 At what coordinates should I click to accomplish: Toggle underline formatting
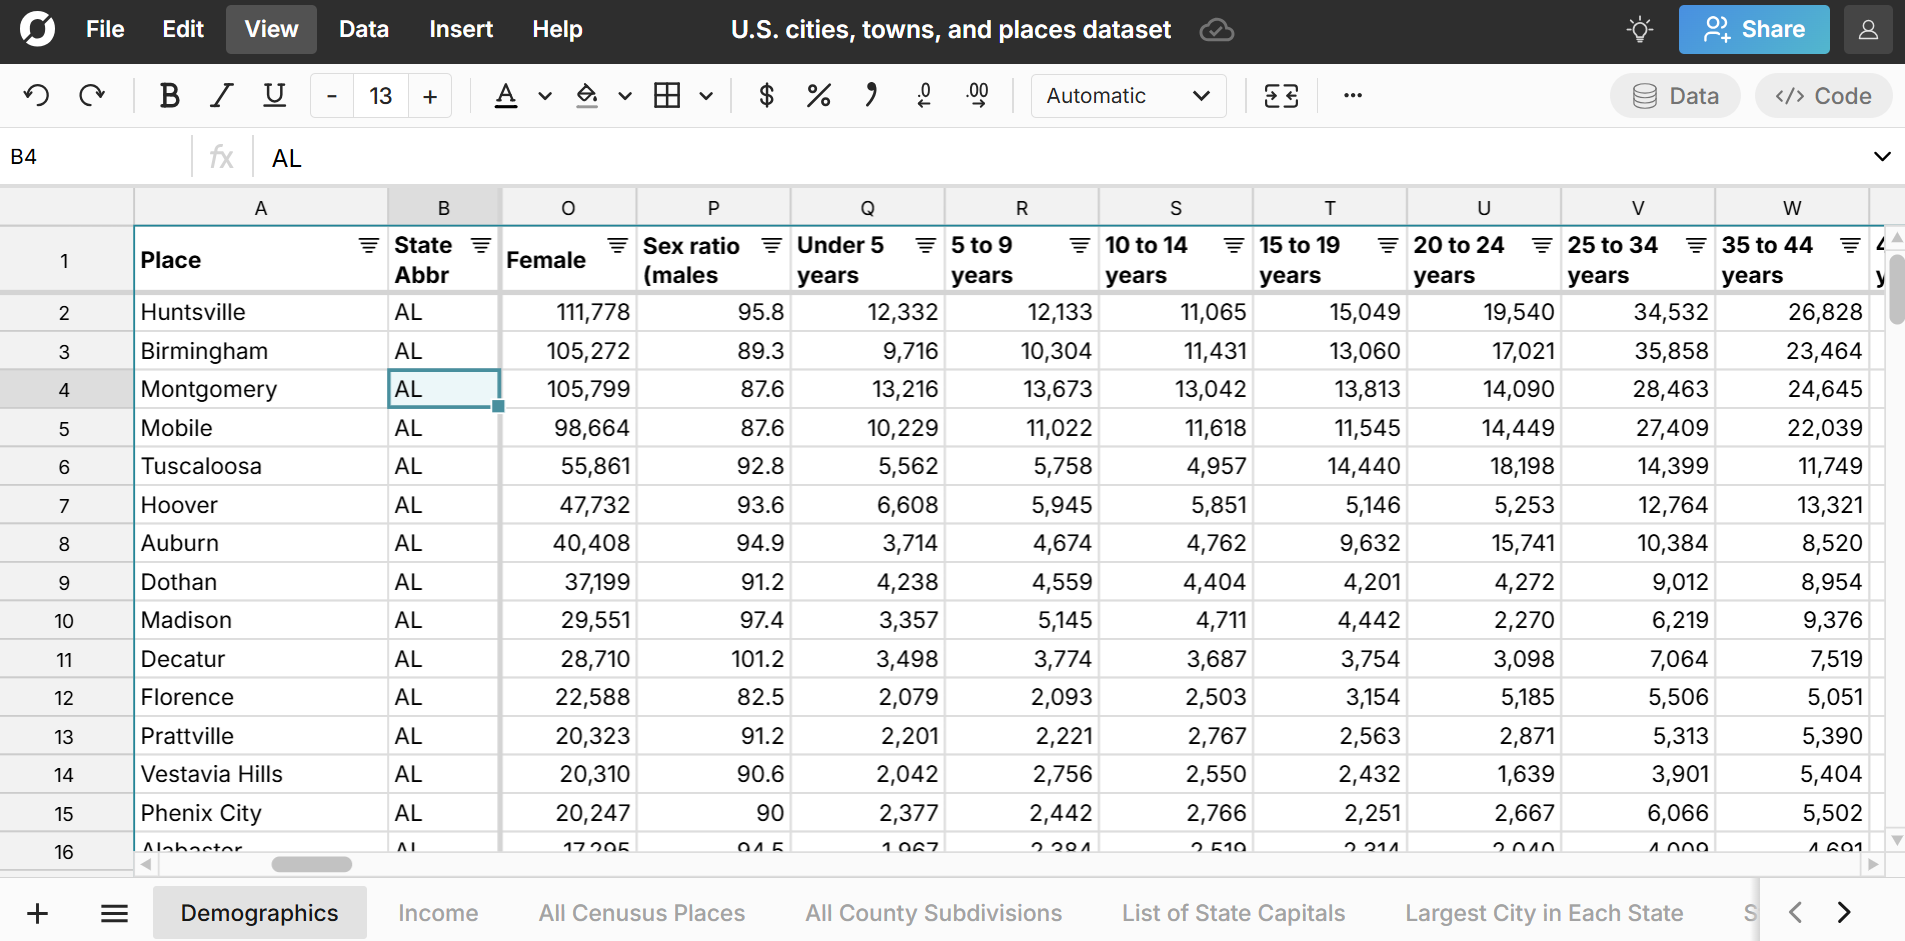[x=274, y=96]
